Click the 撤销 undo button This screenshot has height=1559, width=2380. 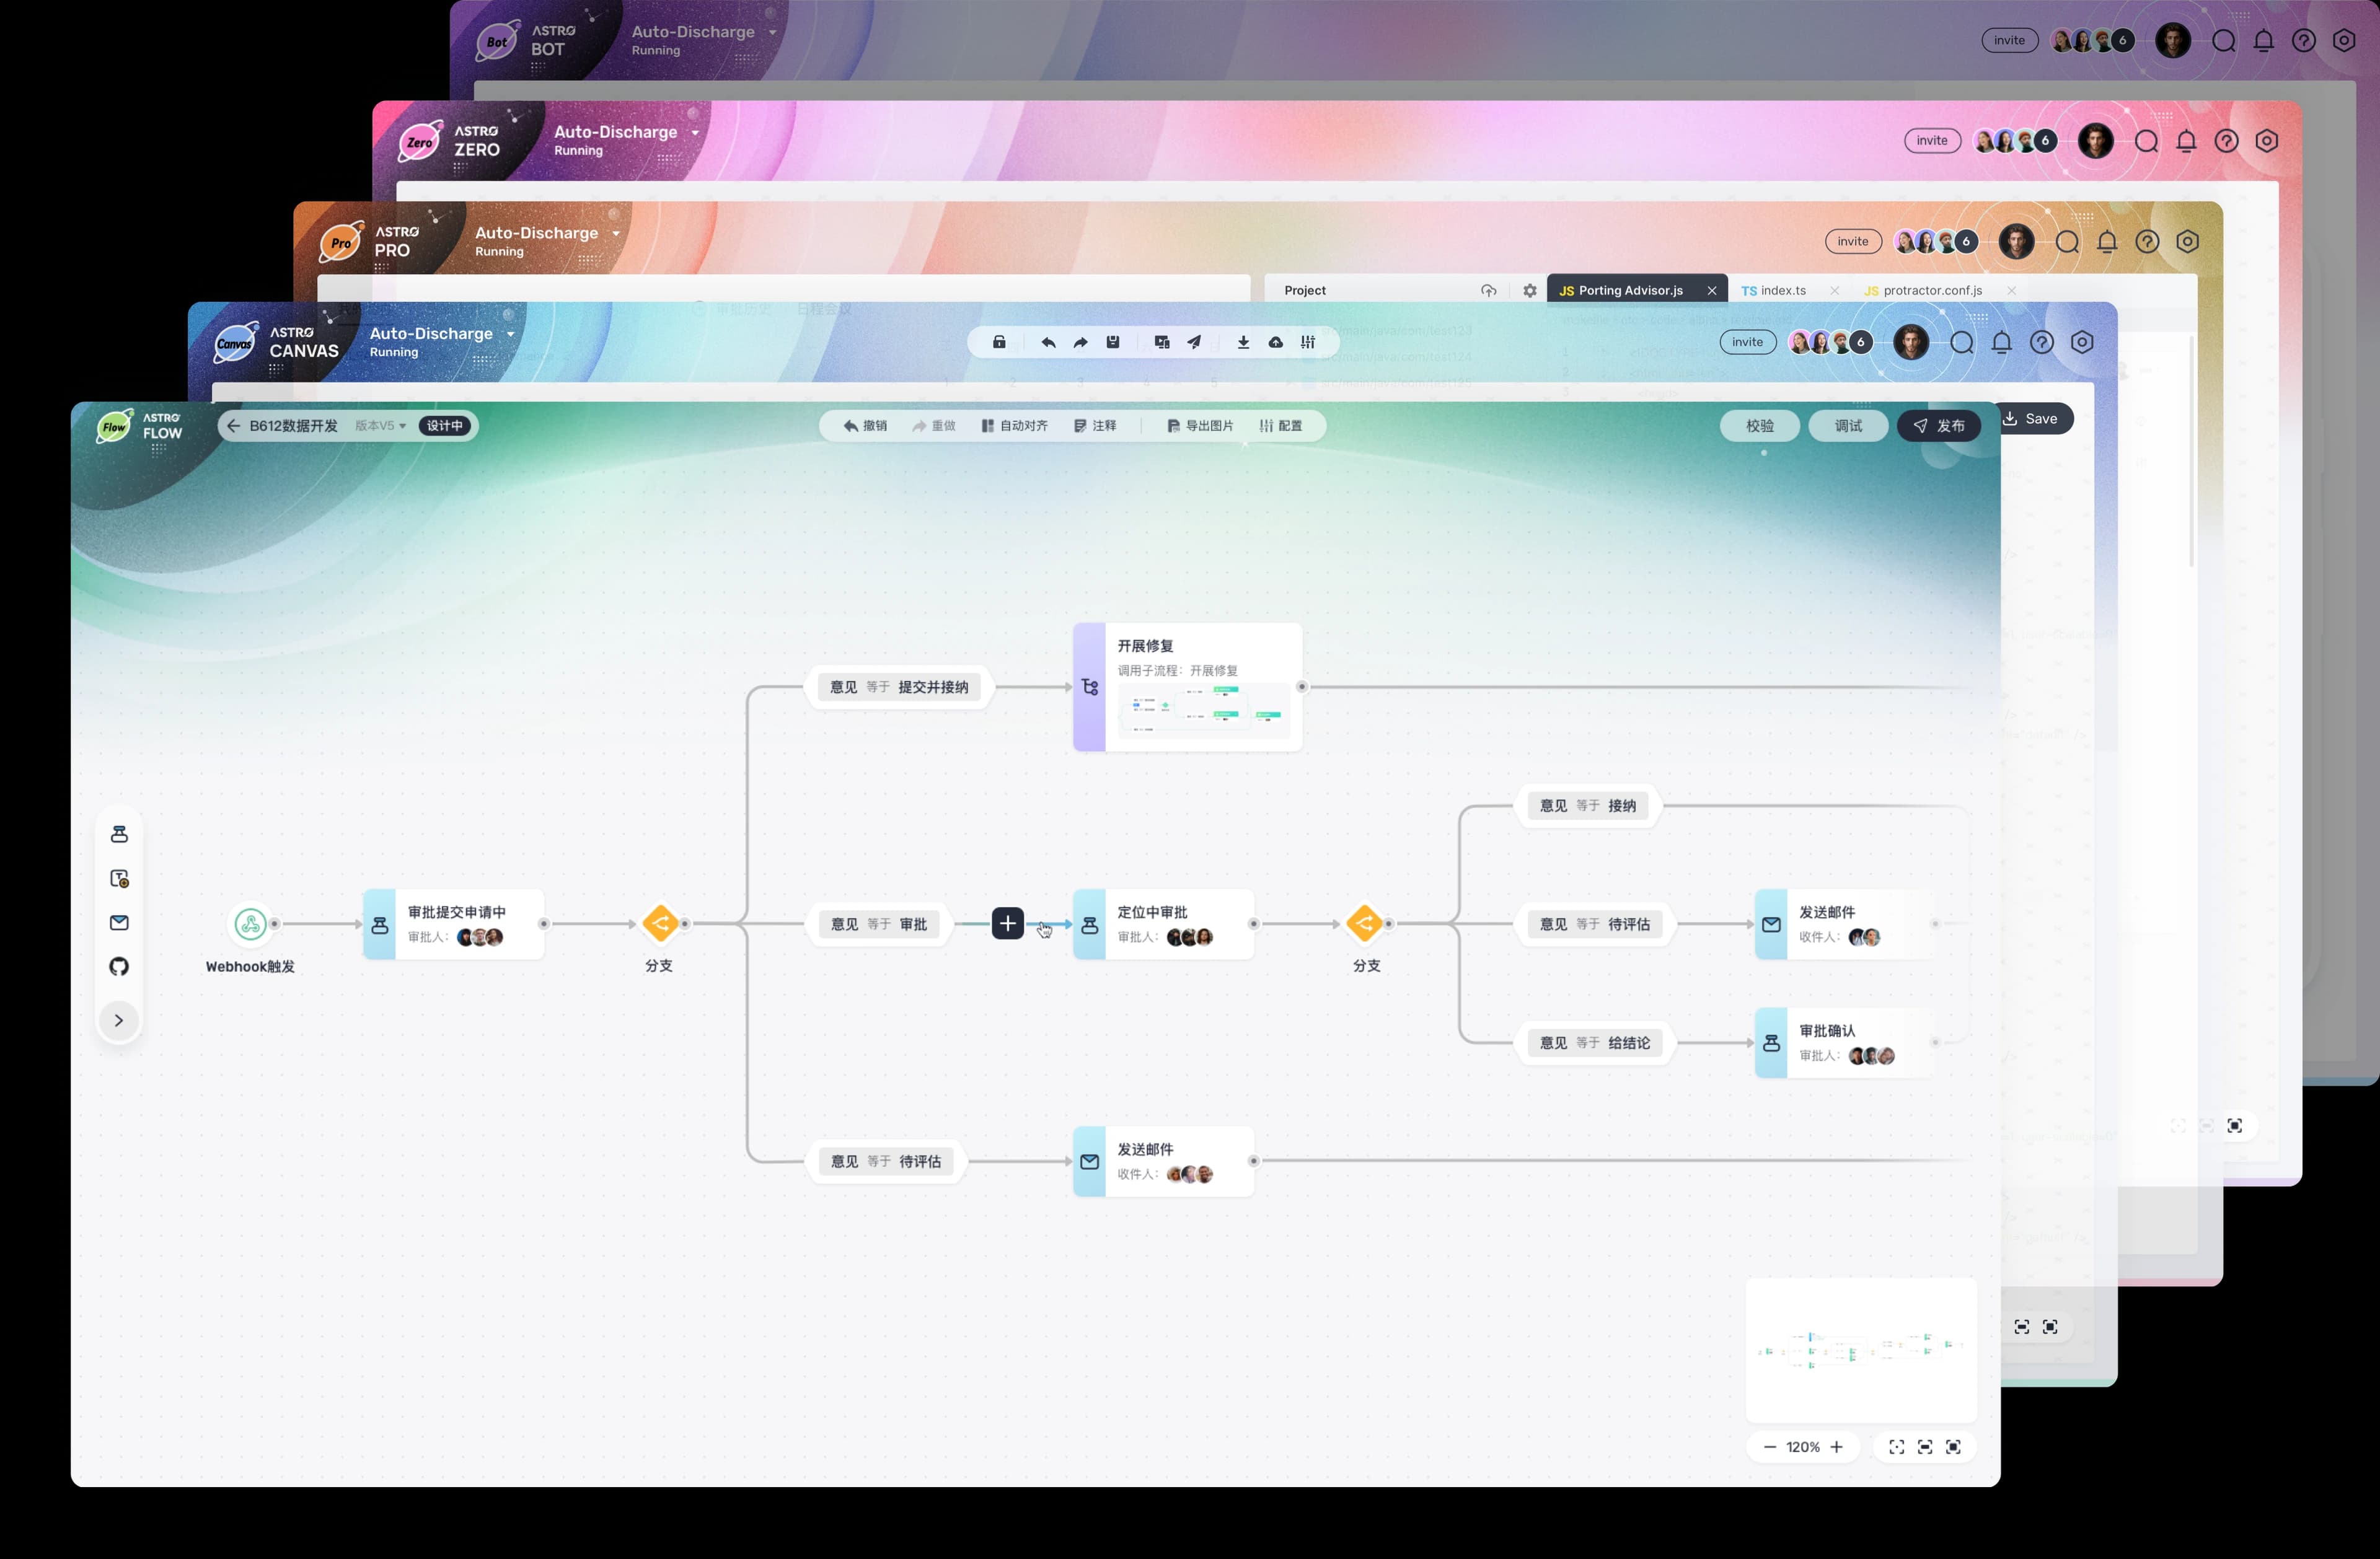click(x=865, y=426)
